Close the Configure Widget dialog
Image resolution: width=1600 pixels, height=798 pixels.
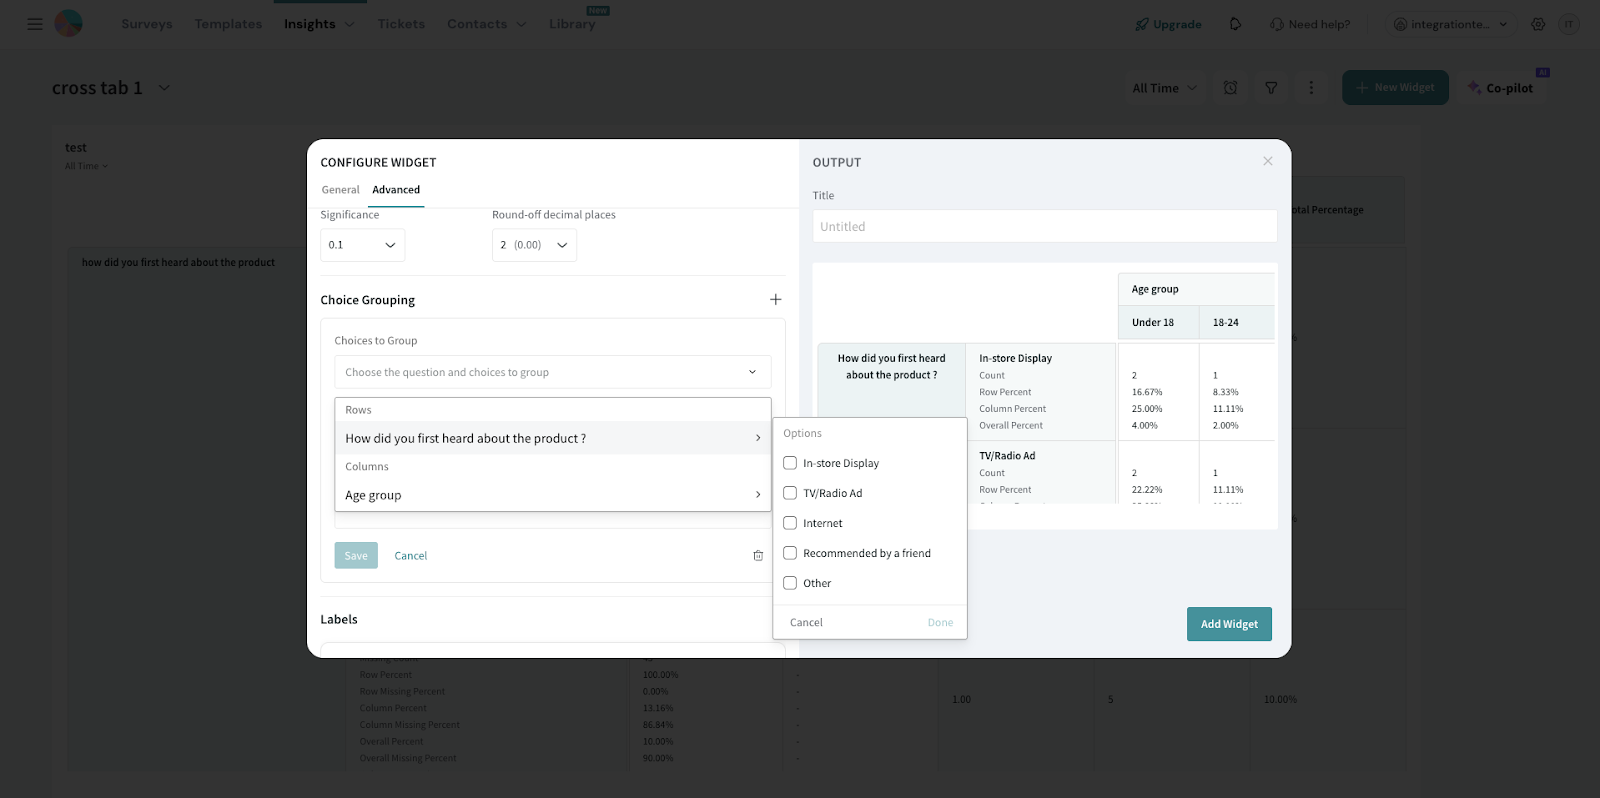tap(1267, 161)
